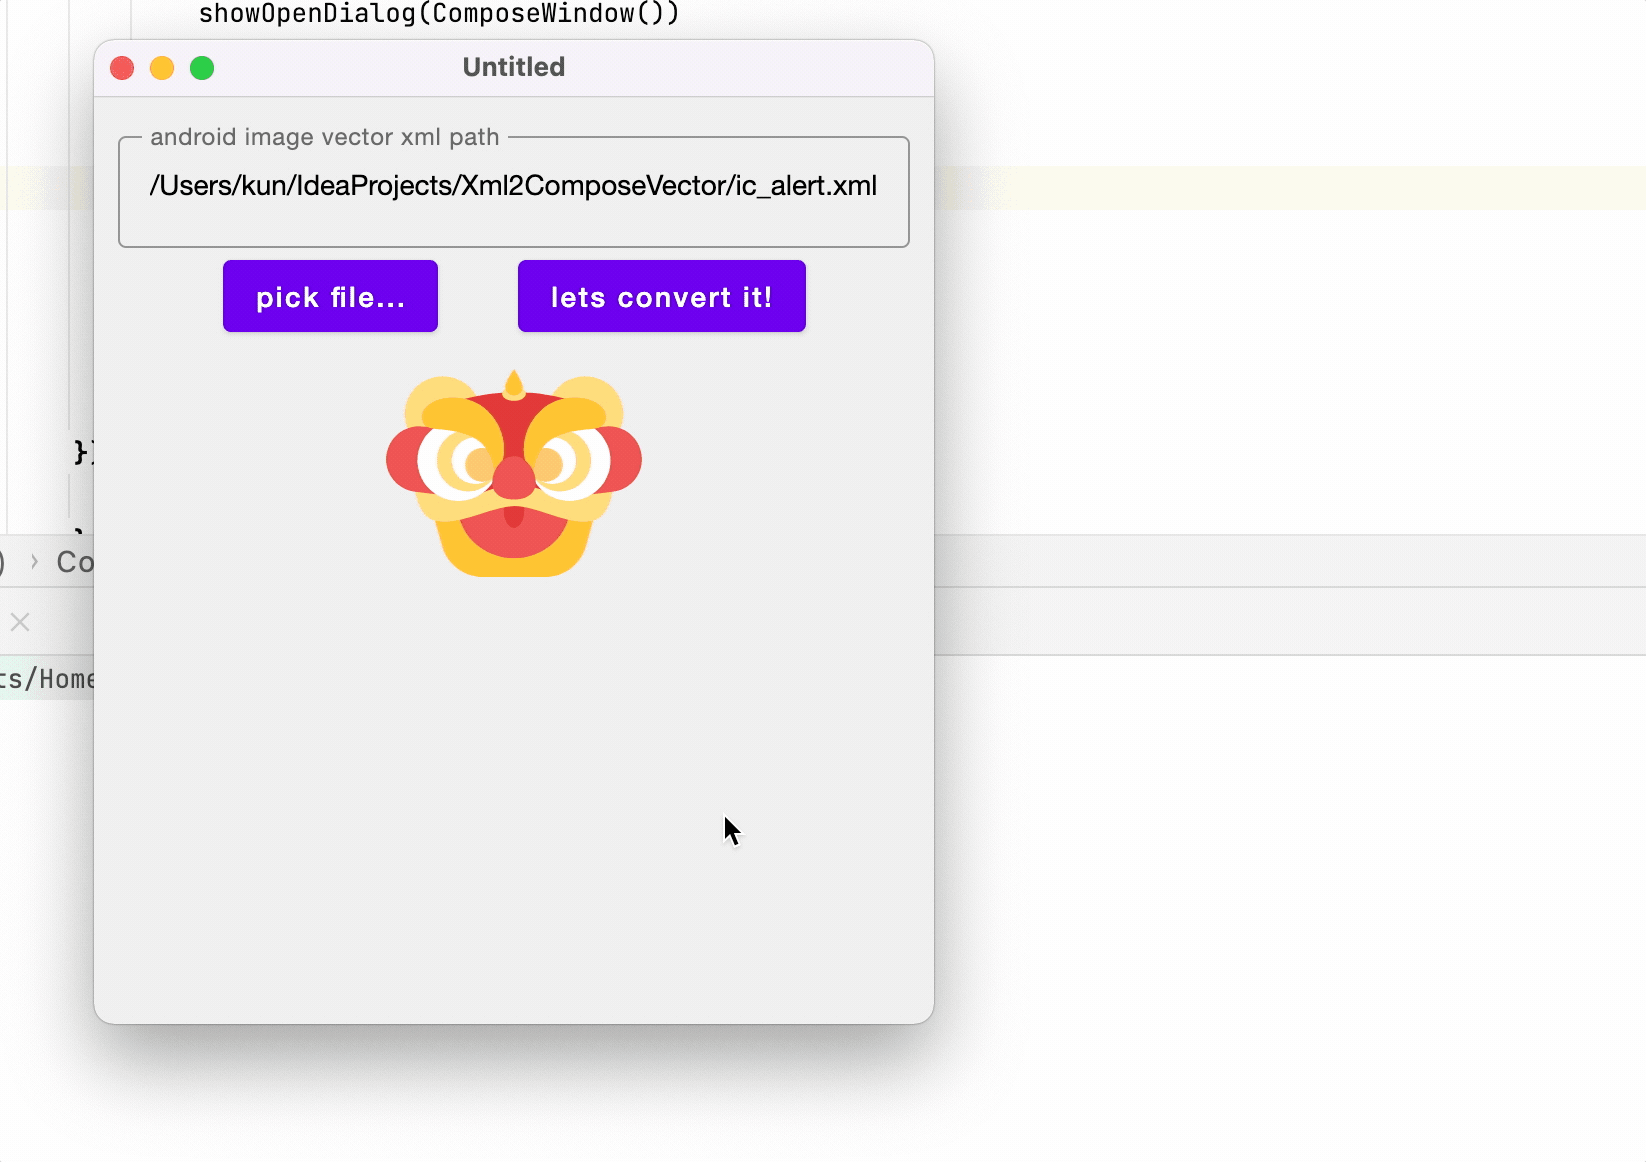
Task: Open the ts/Home path link in output
Action: click(x=48, y=679)
